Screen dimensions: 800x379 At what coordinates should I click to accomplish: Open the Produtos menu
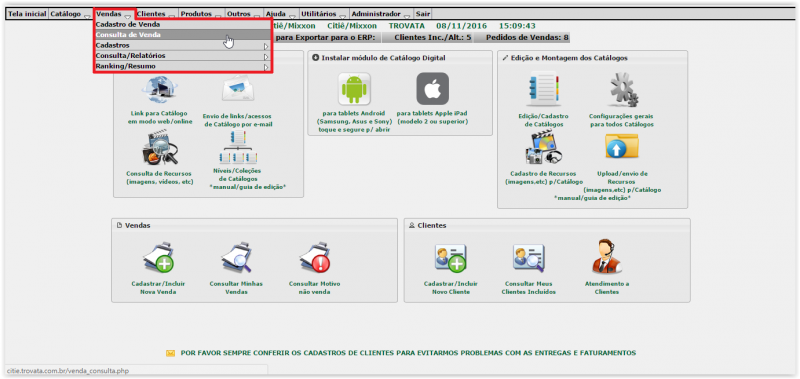click(202, 14)
